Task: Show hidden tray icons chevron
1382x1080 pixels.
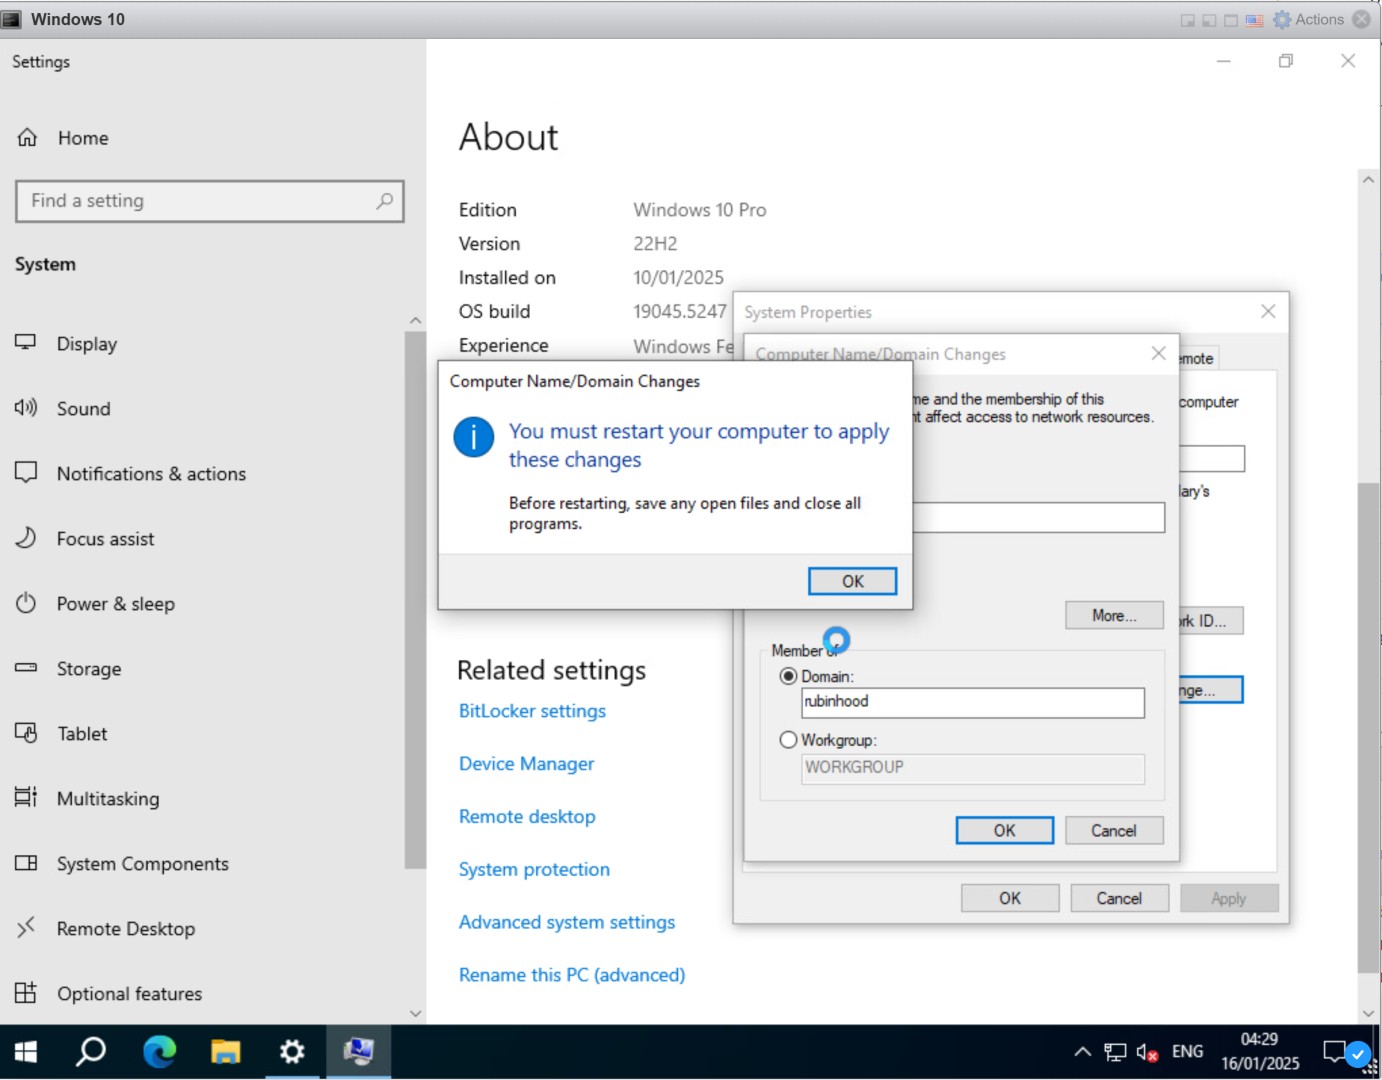Action: click(1082, 1052)
